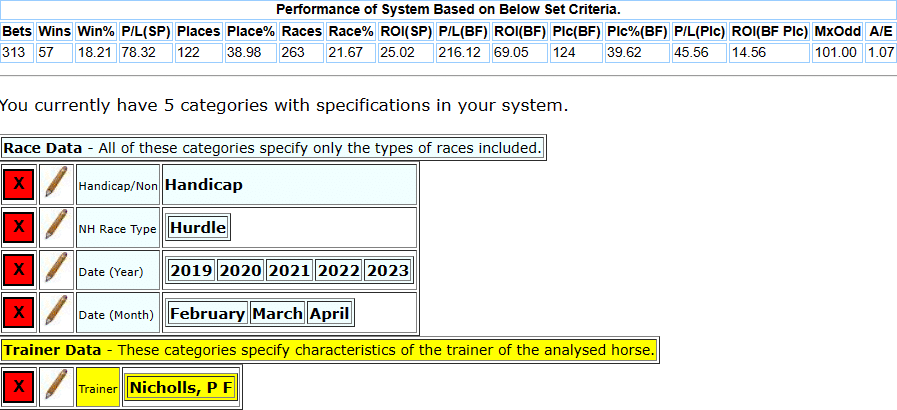Click the Bets column header

17,31
